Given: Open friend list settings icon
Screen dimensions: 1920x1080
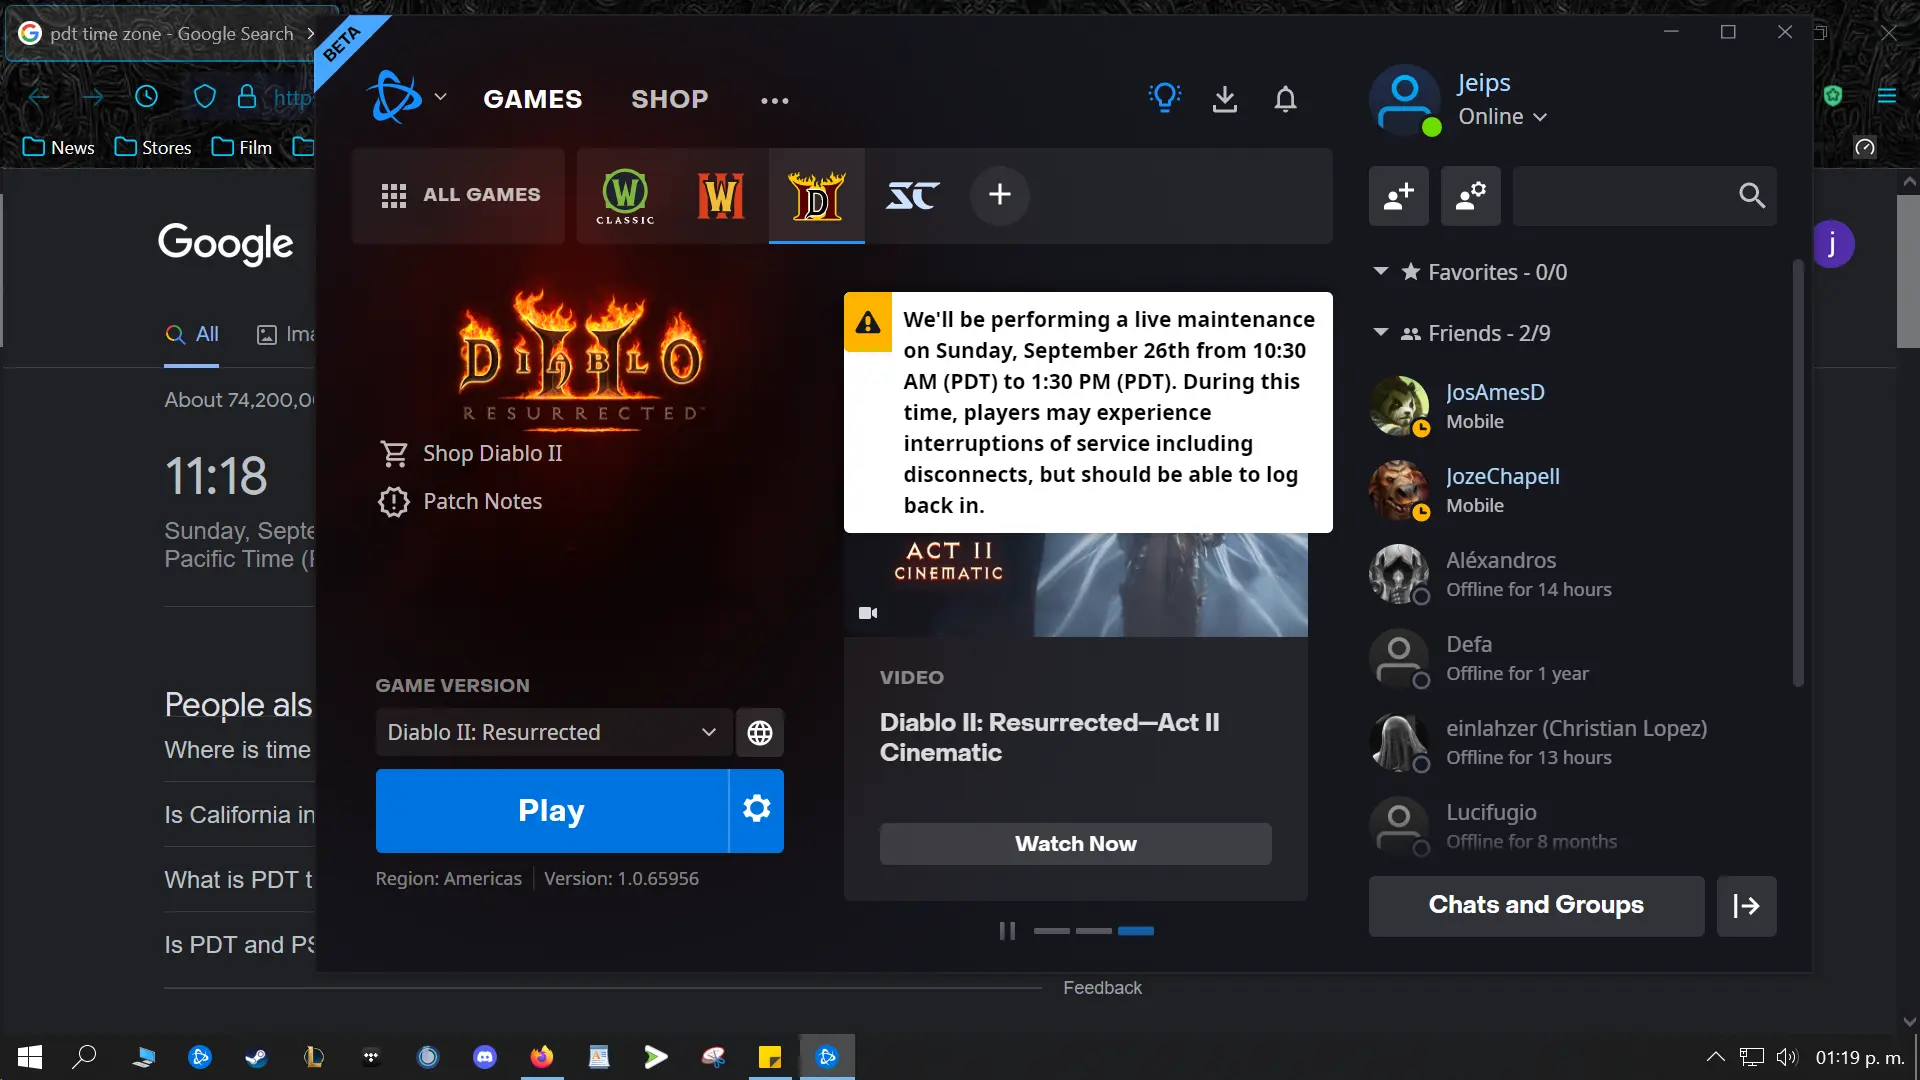Looking at the screenshot, I should (x=1470, y=196).
